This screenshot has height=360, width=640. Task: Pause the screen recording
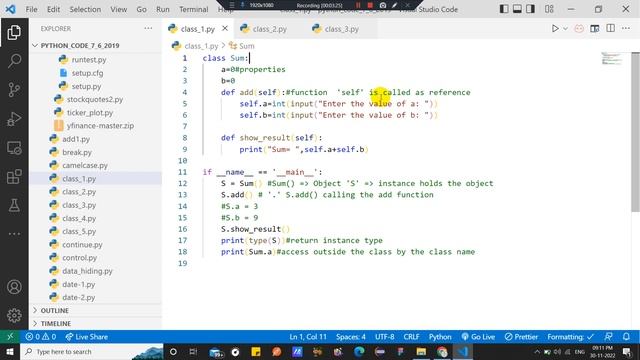[358, 5]
